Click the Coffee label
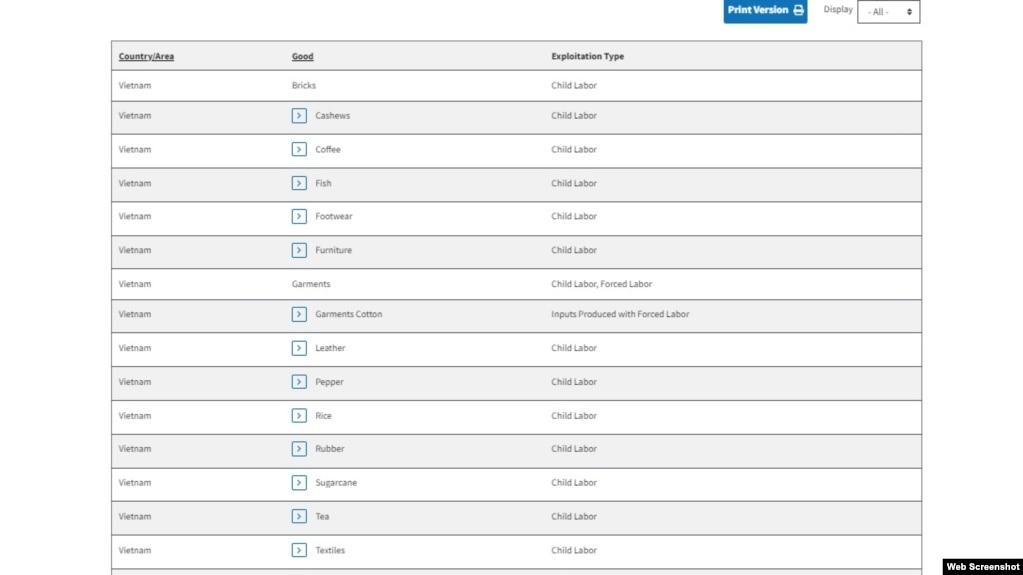Viewport: 1023px width, 575px height. [328, 149]
